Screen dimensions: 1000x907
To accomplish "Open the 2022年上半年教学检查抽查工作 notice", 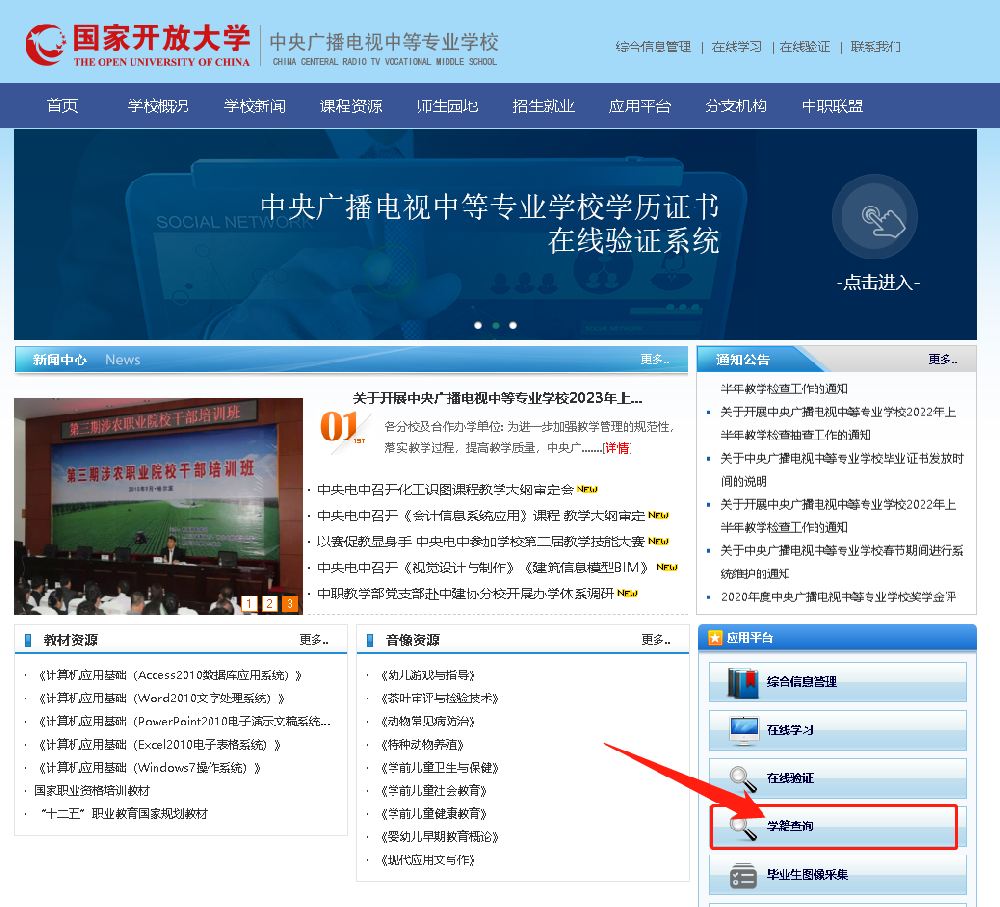I will tap(838, 424).
